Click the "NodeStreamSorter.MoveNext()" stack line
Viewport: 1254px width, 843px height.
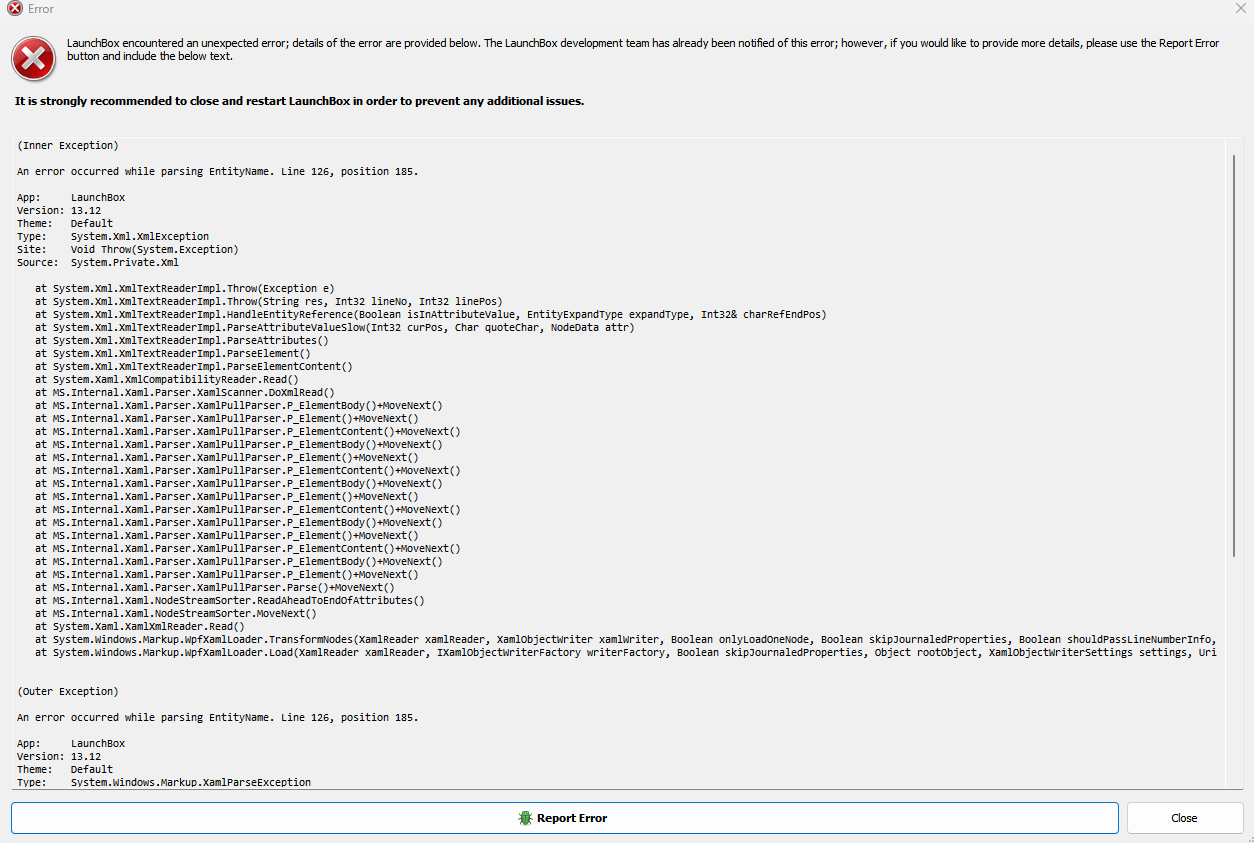(176, 614)
